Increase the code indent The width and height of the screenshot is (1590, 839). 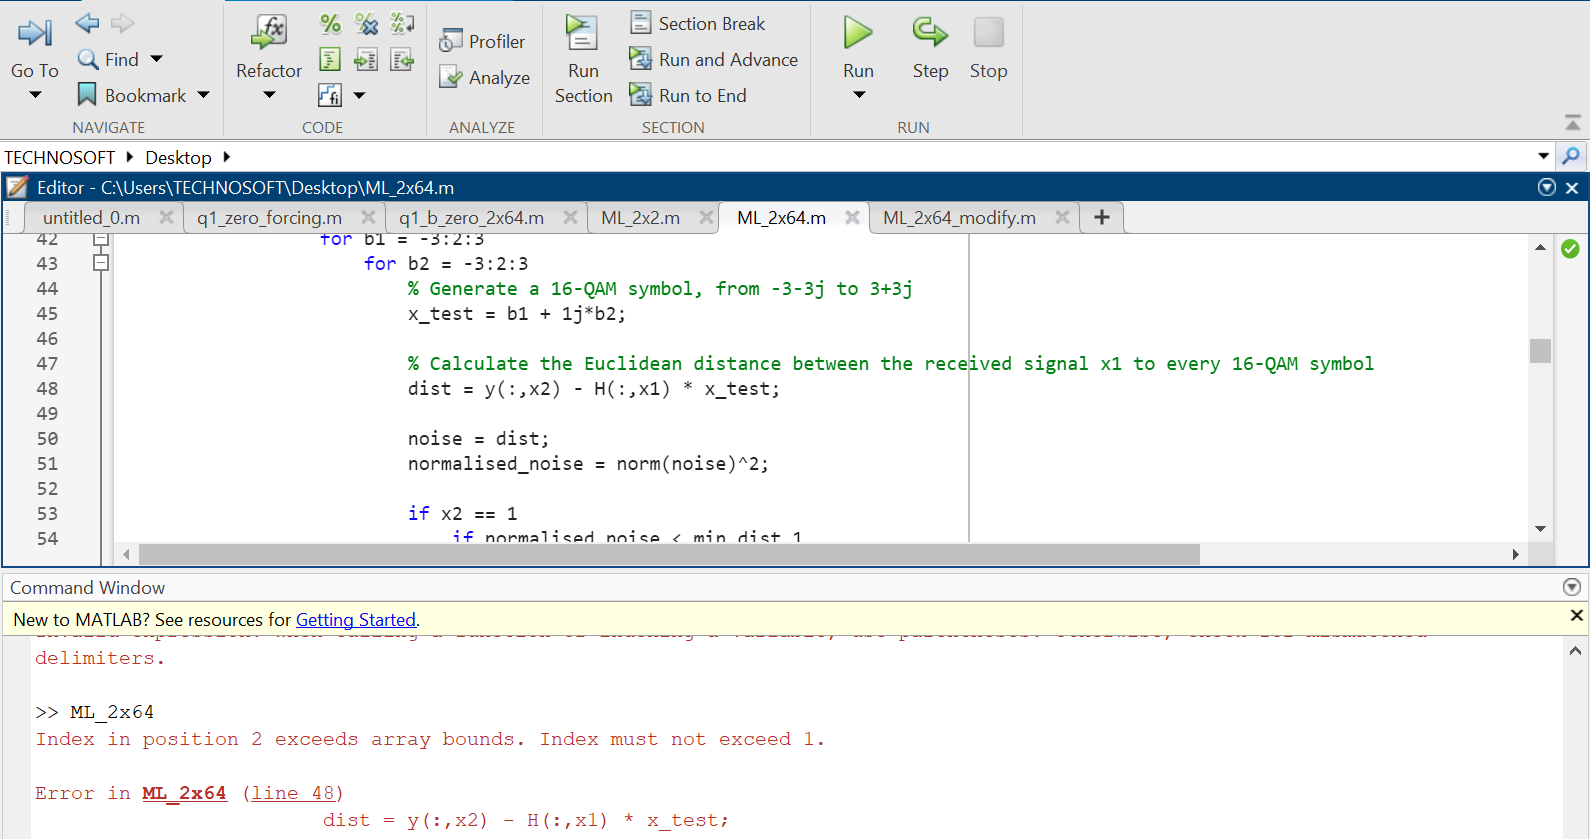coord(366,60)
